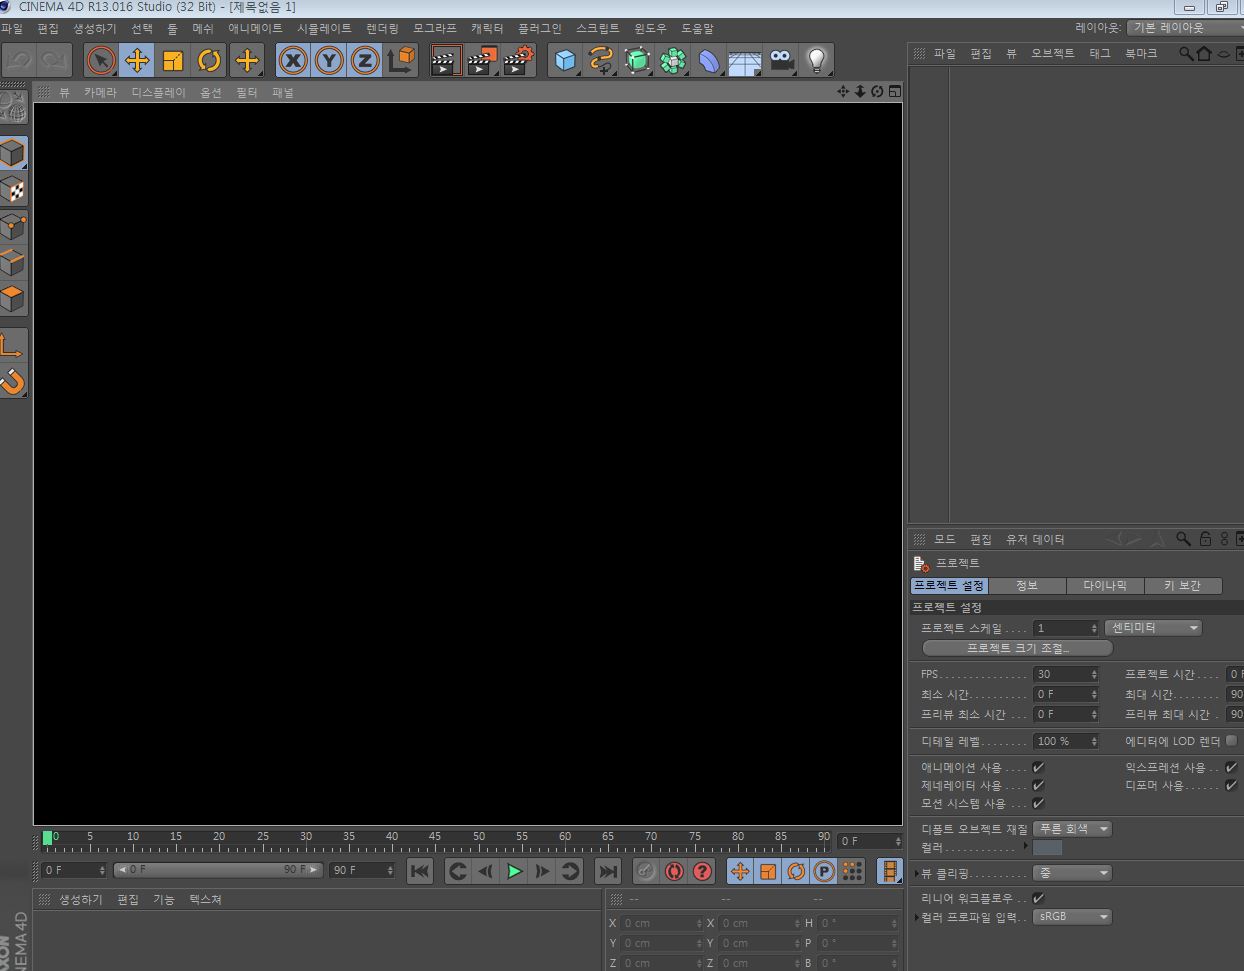Screen dimensions: 1244x971
Task: Click the green playhead at frame 0
Action: [x=48, y=838]
